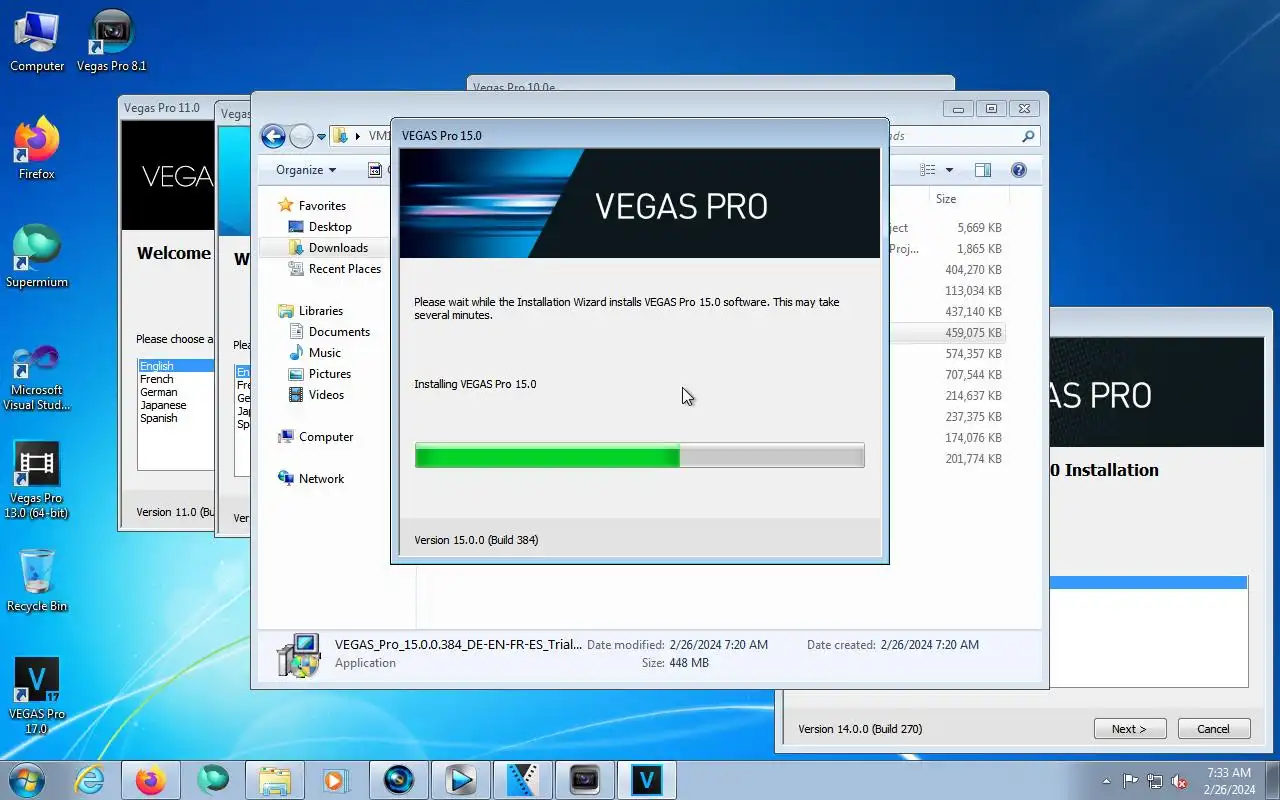This screenshot has height=800, width=1280.
Task: Open the Music library
Action: point(325,353)
